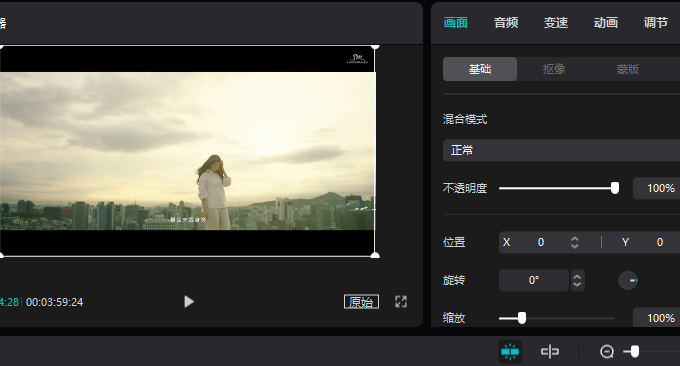680x366 pixels.
Task: Click the position X value field
Action: point(541,242)
